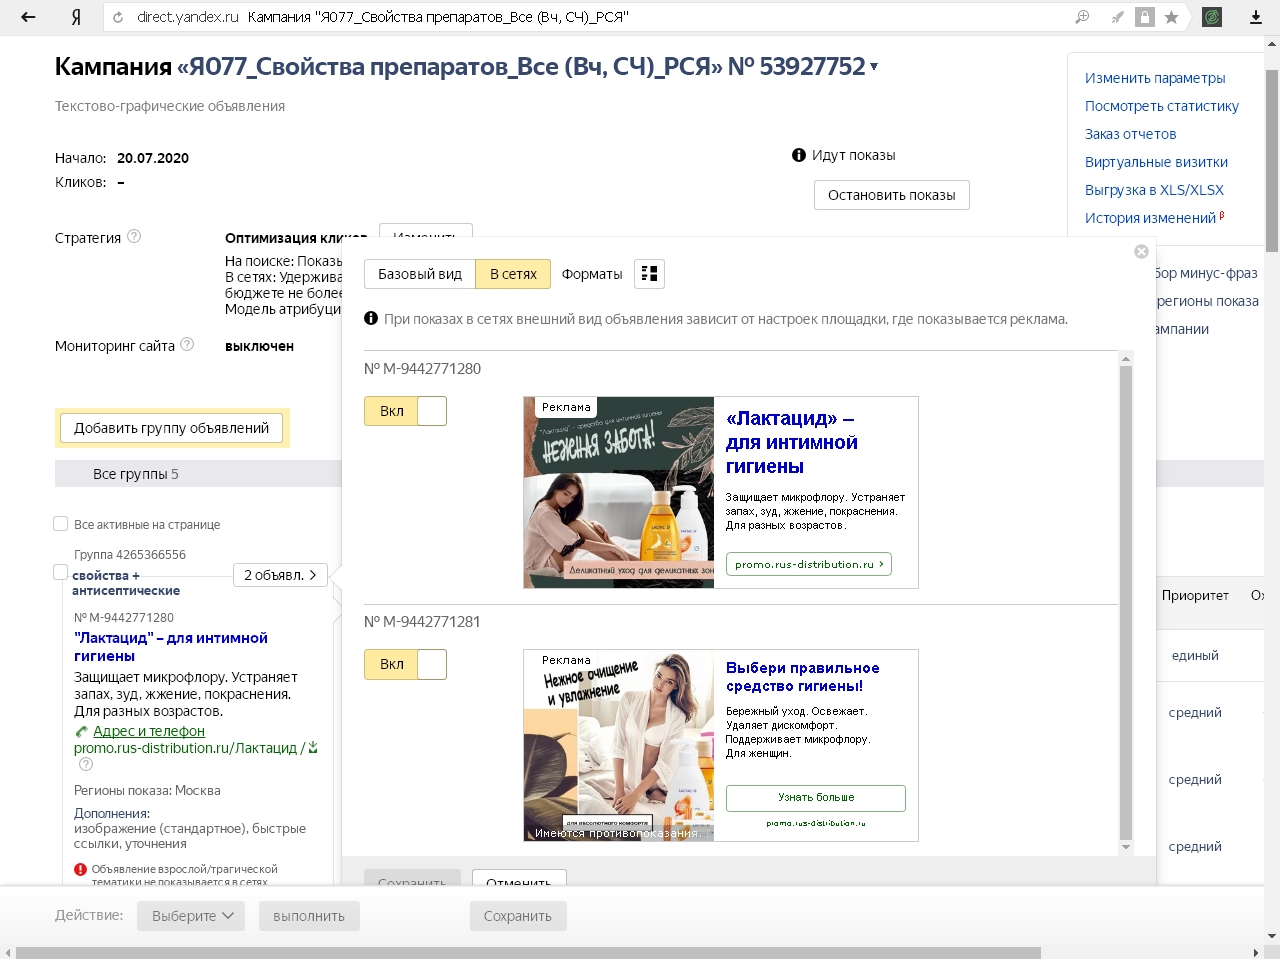
Task: Open "Лактацид" – для интимной гигиены ad title
Action: (x=171, y=647)
